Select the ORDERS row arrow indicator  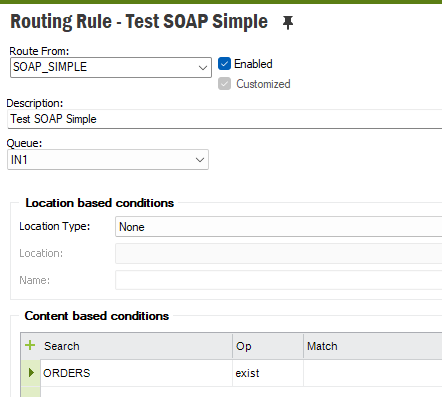[x=31, y=372]
